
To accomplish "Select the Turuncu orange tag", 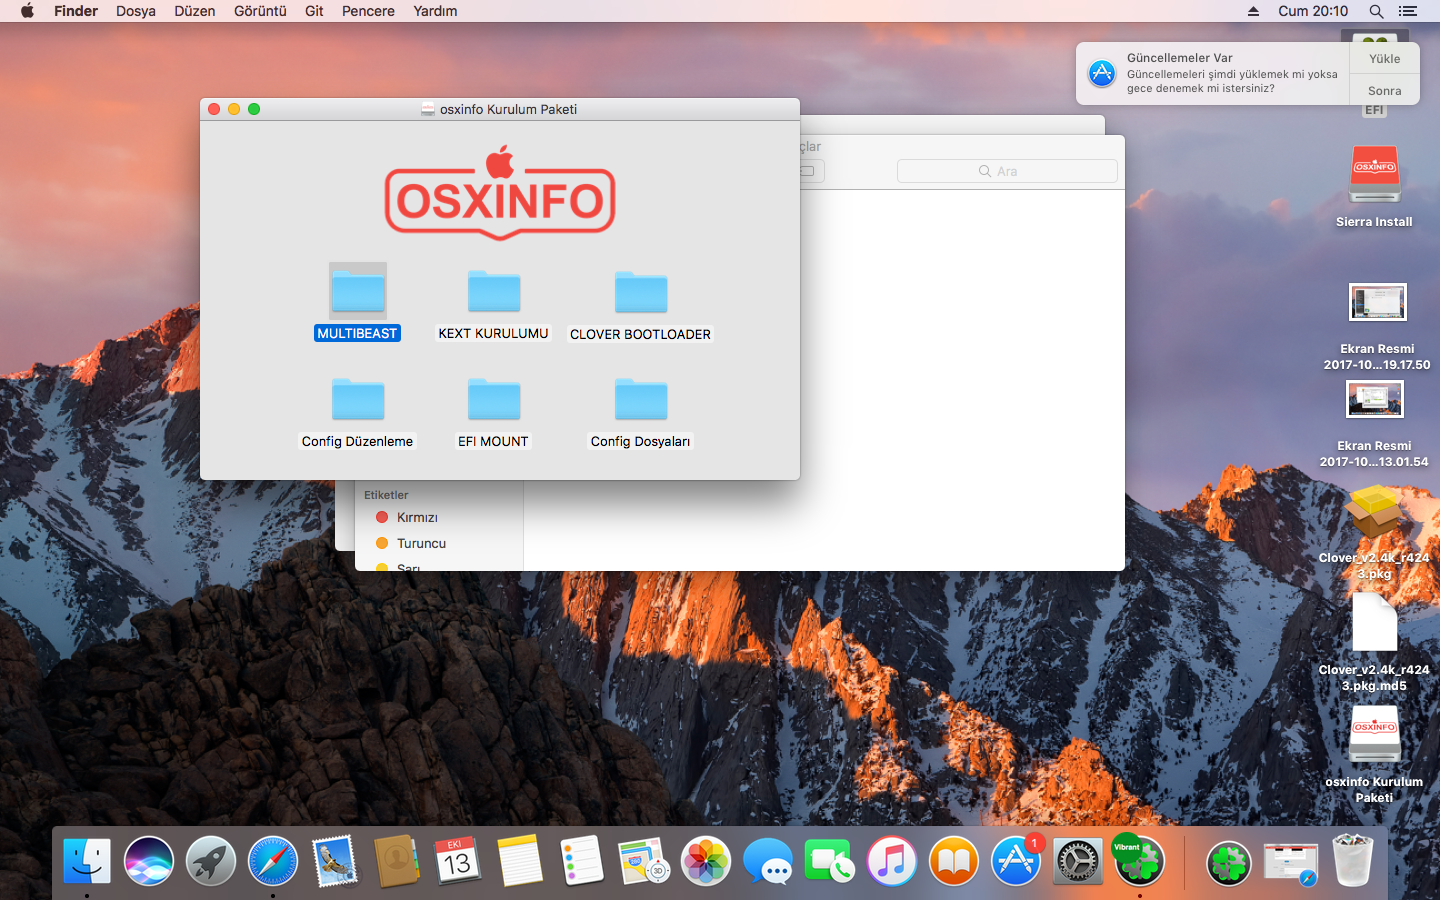I will tap(420, 543).
